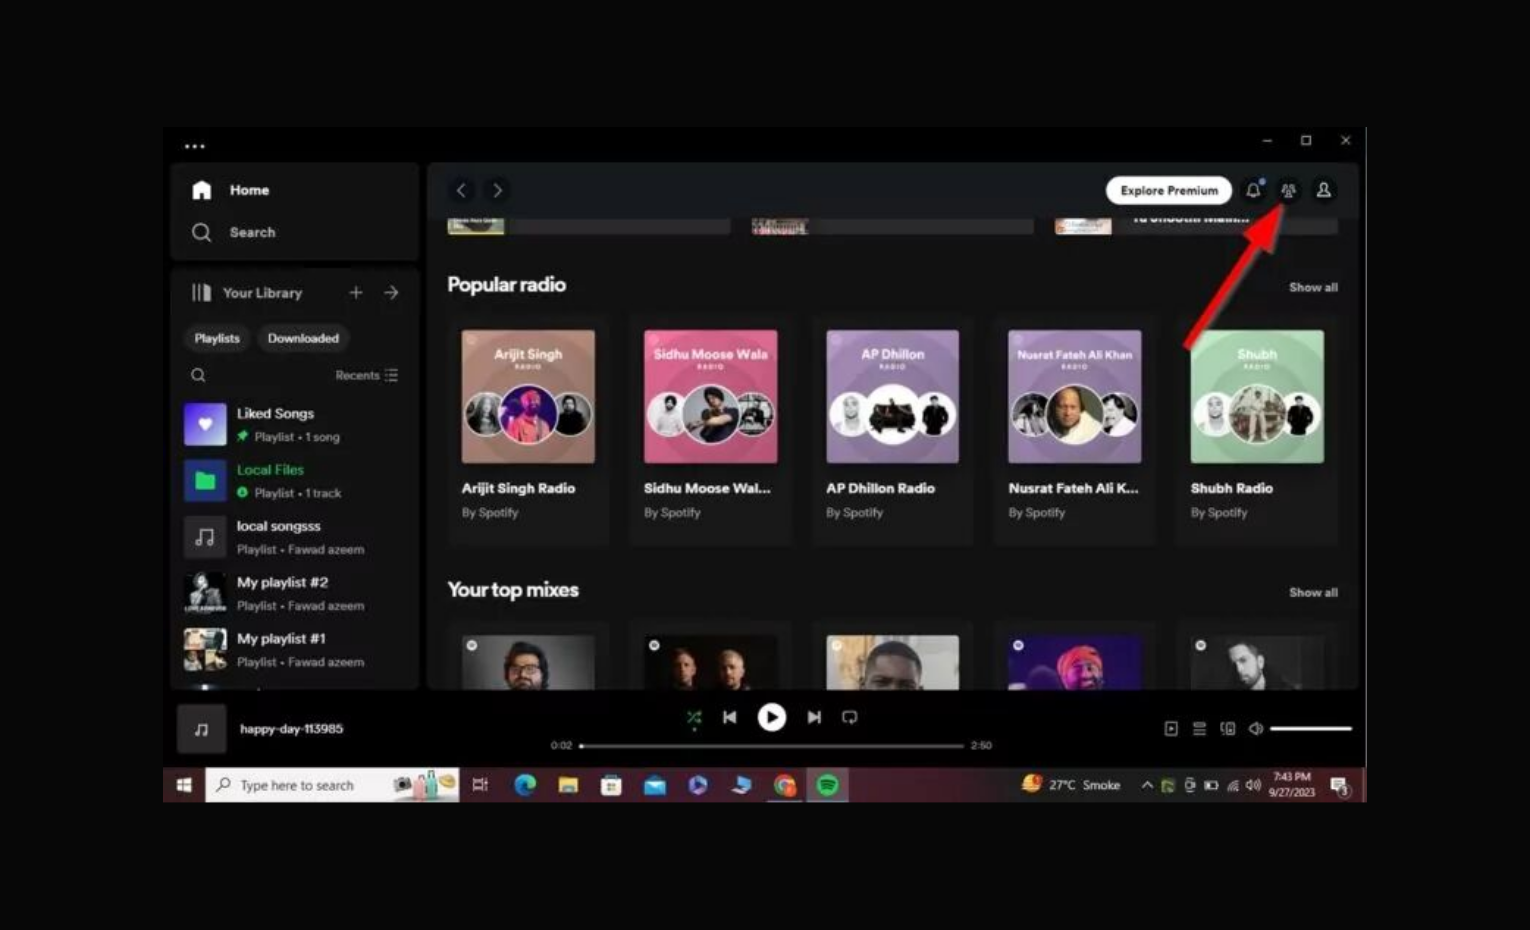
Task: Open the user profile menu
Action: click(1323, 190)
